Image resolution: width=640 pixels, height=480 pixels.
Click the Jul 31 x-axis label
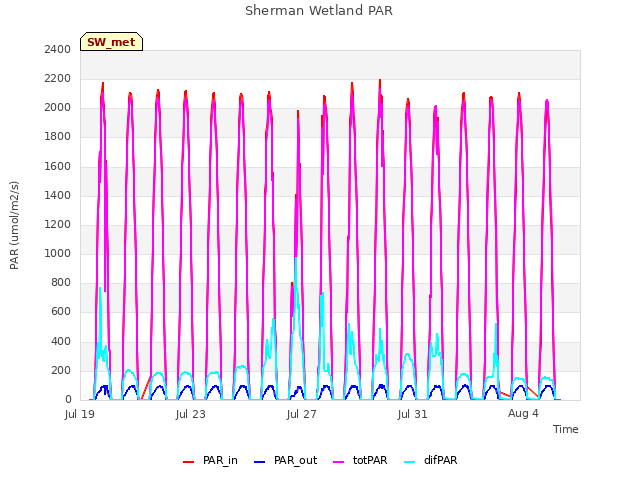click(x=413, y=414)
